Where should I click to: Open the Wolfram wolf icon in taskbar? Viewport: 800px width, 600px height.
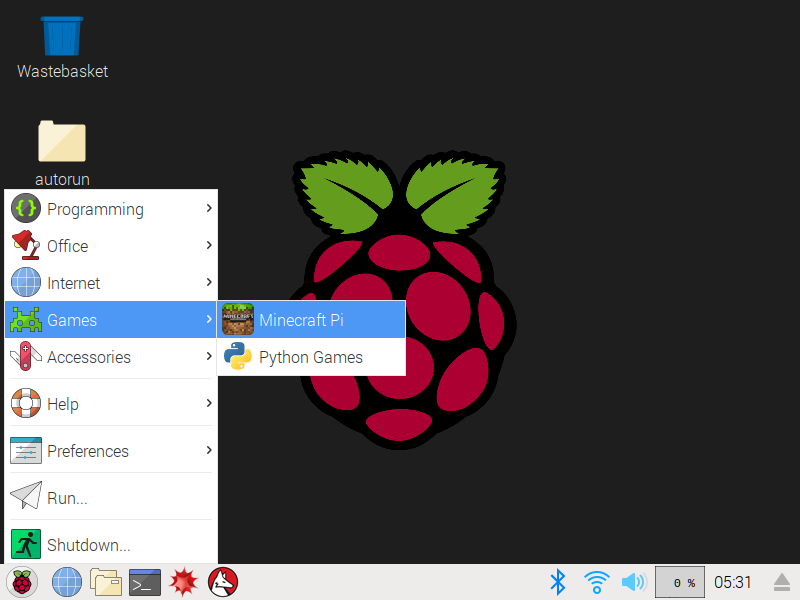223,582
